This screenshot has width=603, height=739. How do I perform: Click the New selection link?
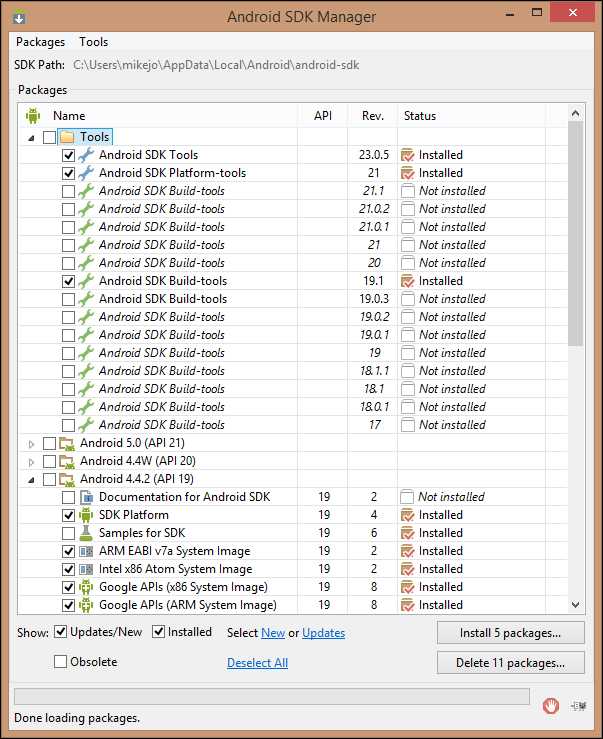[273, 633]
